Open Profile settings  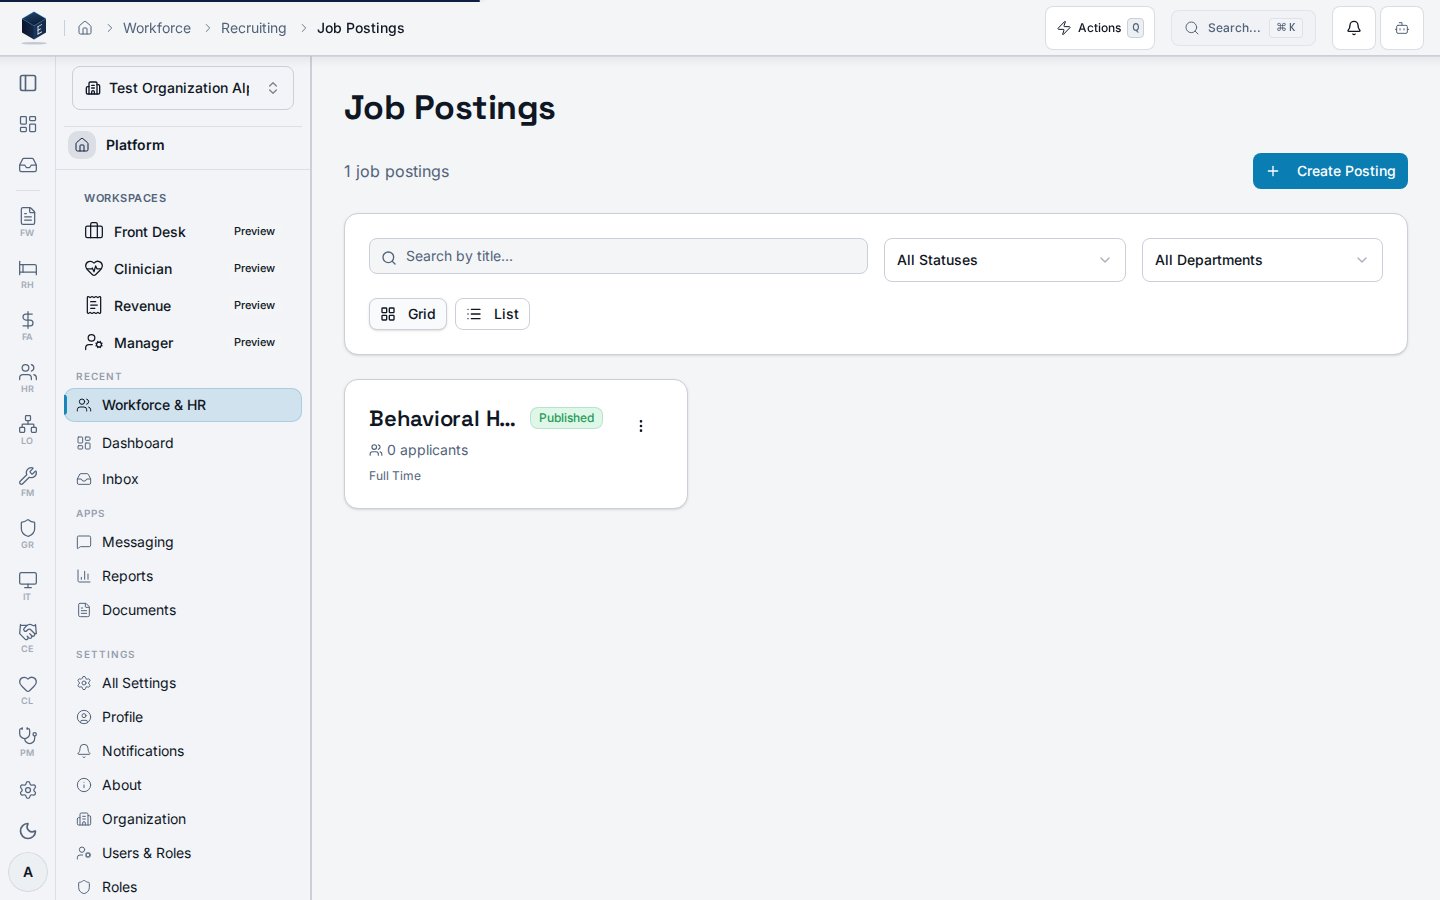point(183,717)
